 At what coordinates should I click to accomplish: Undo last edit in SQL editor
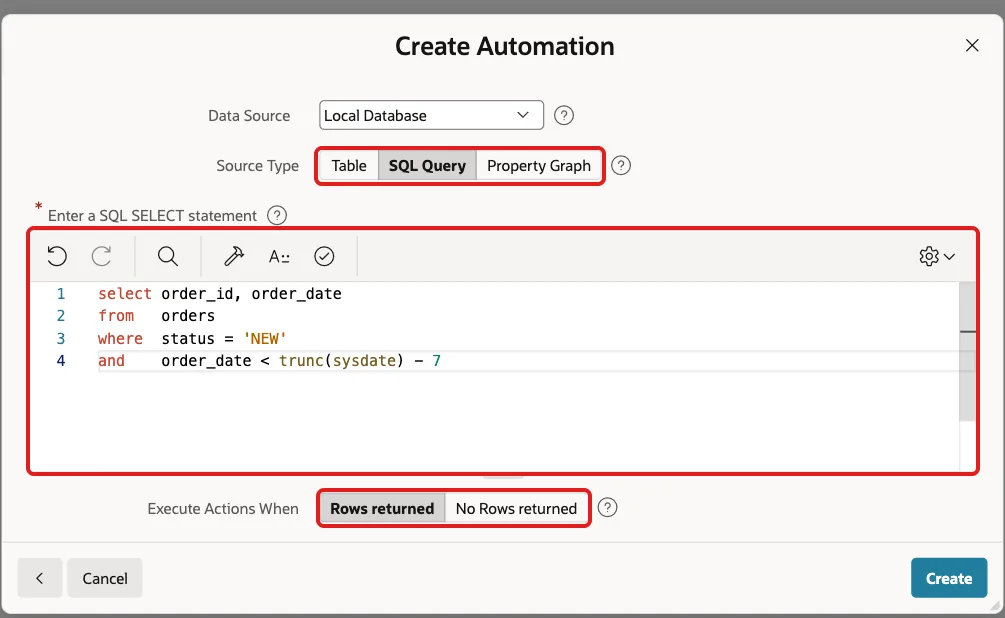coord(57,256)
